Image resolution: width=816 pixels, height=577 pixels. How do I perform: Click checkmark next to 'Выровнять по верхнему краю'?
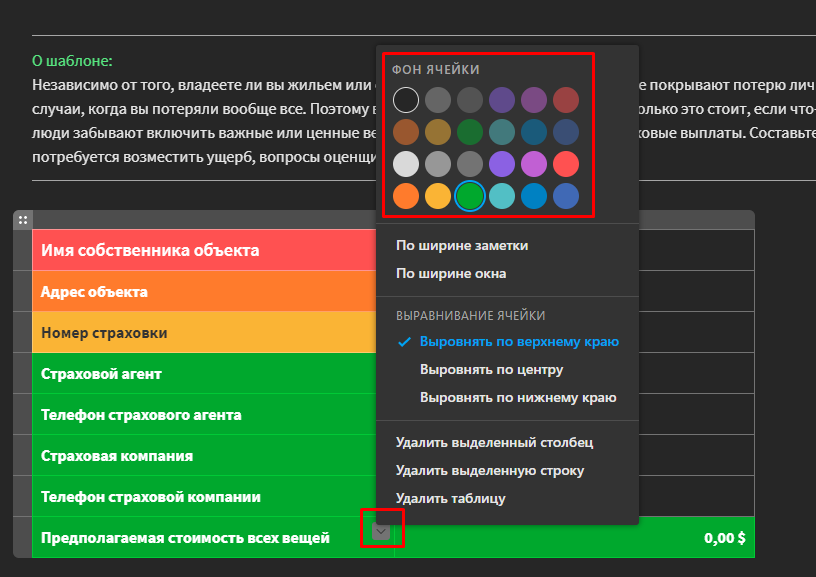[403, 343]
